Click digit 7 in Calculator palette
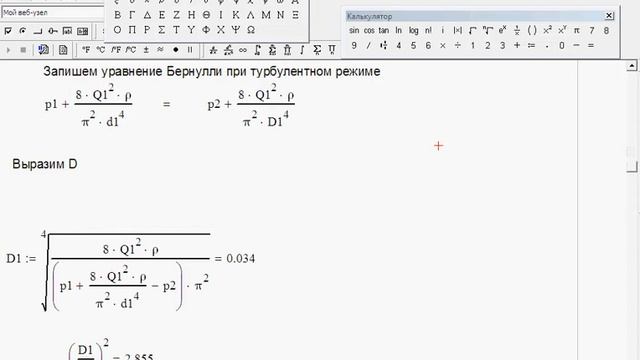 click(x=591, y=30)
